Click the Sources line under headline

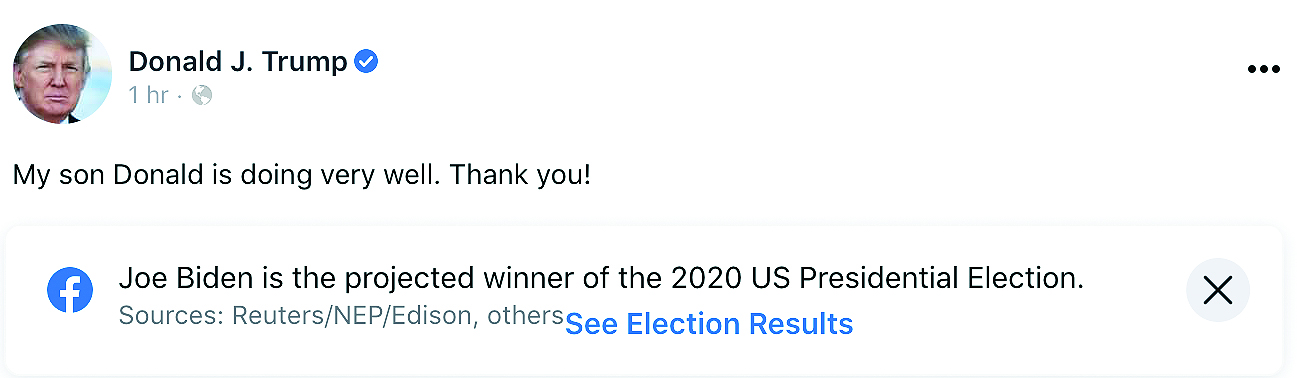pos(341,316)
